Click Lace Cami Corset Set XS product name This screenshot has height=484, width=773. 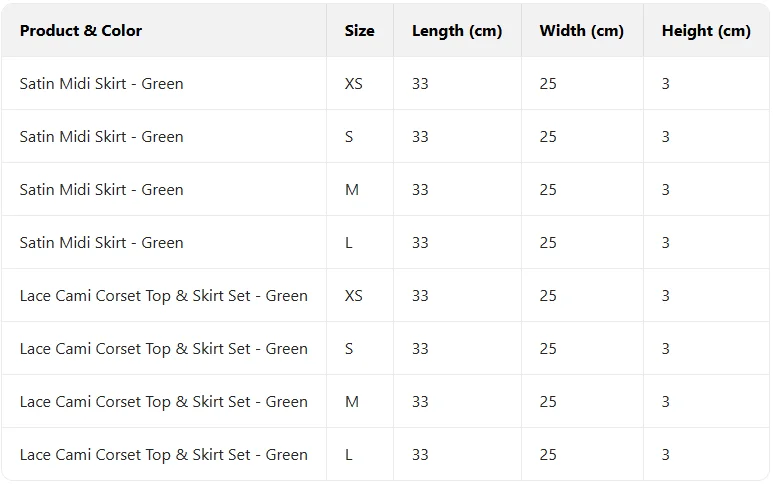point(164,296)
